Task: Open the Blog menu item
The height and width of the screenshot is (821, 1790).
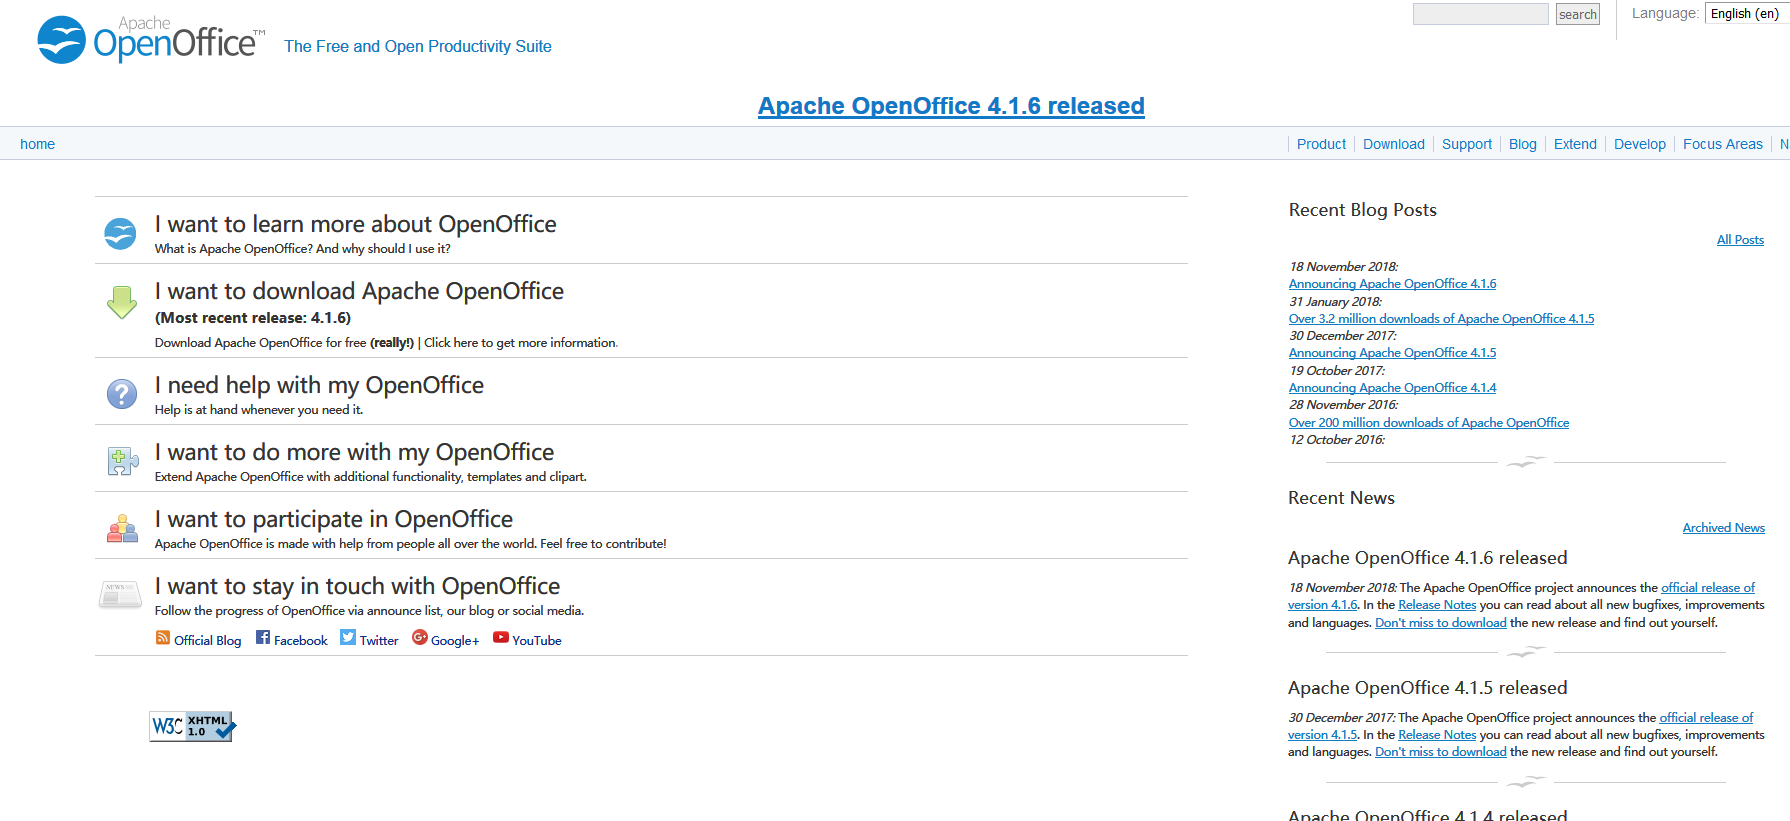Action: (1522, 144)
